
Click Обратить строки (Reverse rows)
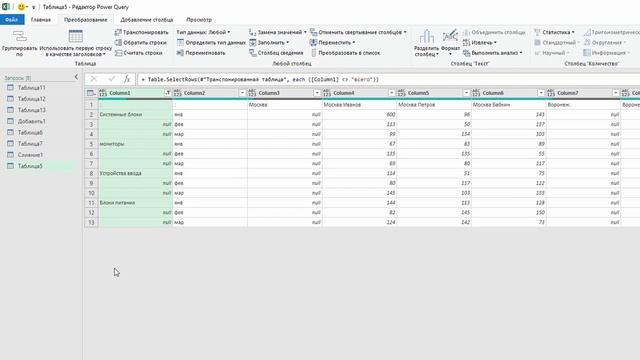tap(141, 42)
